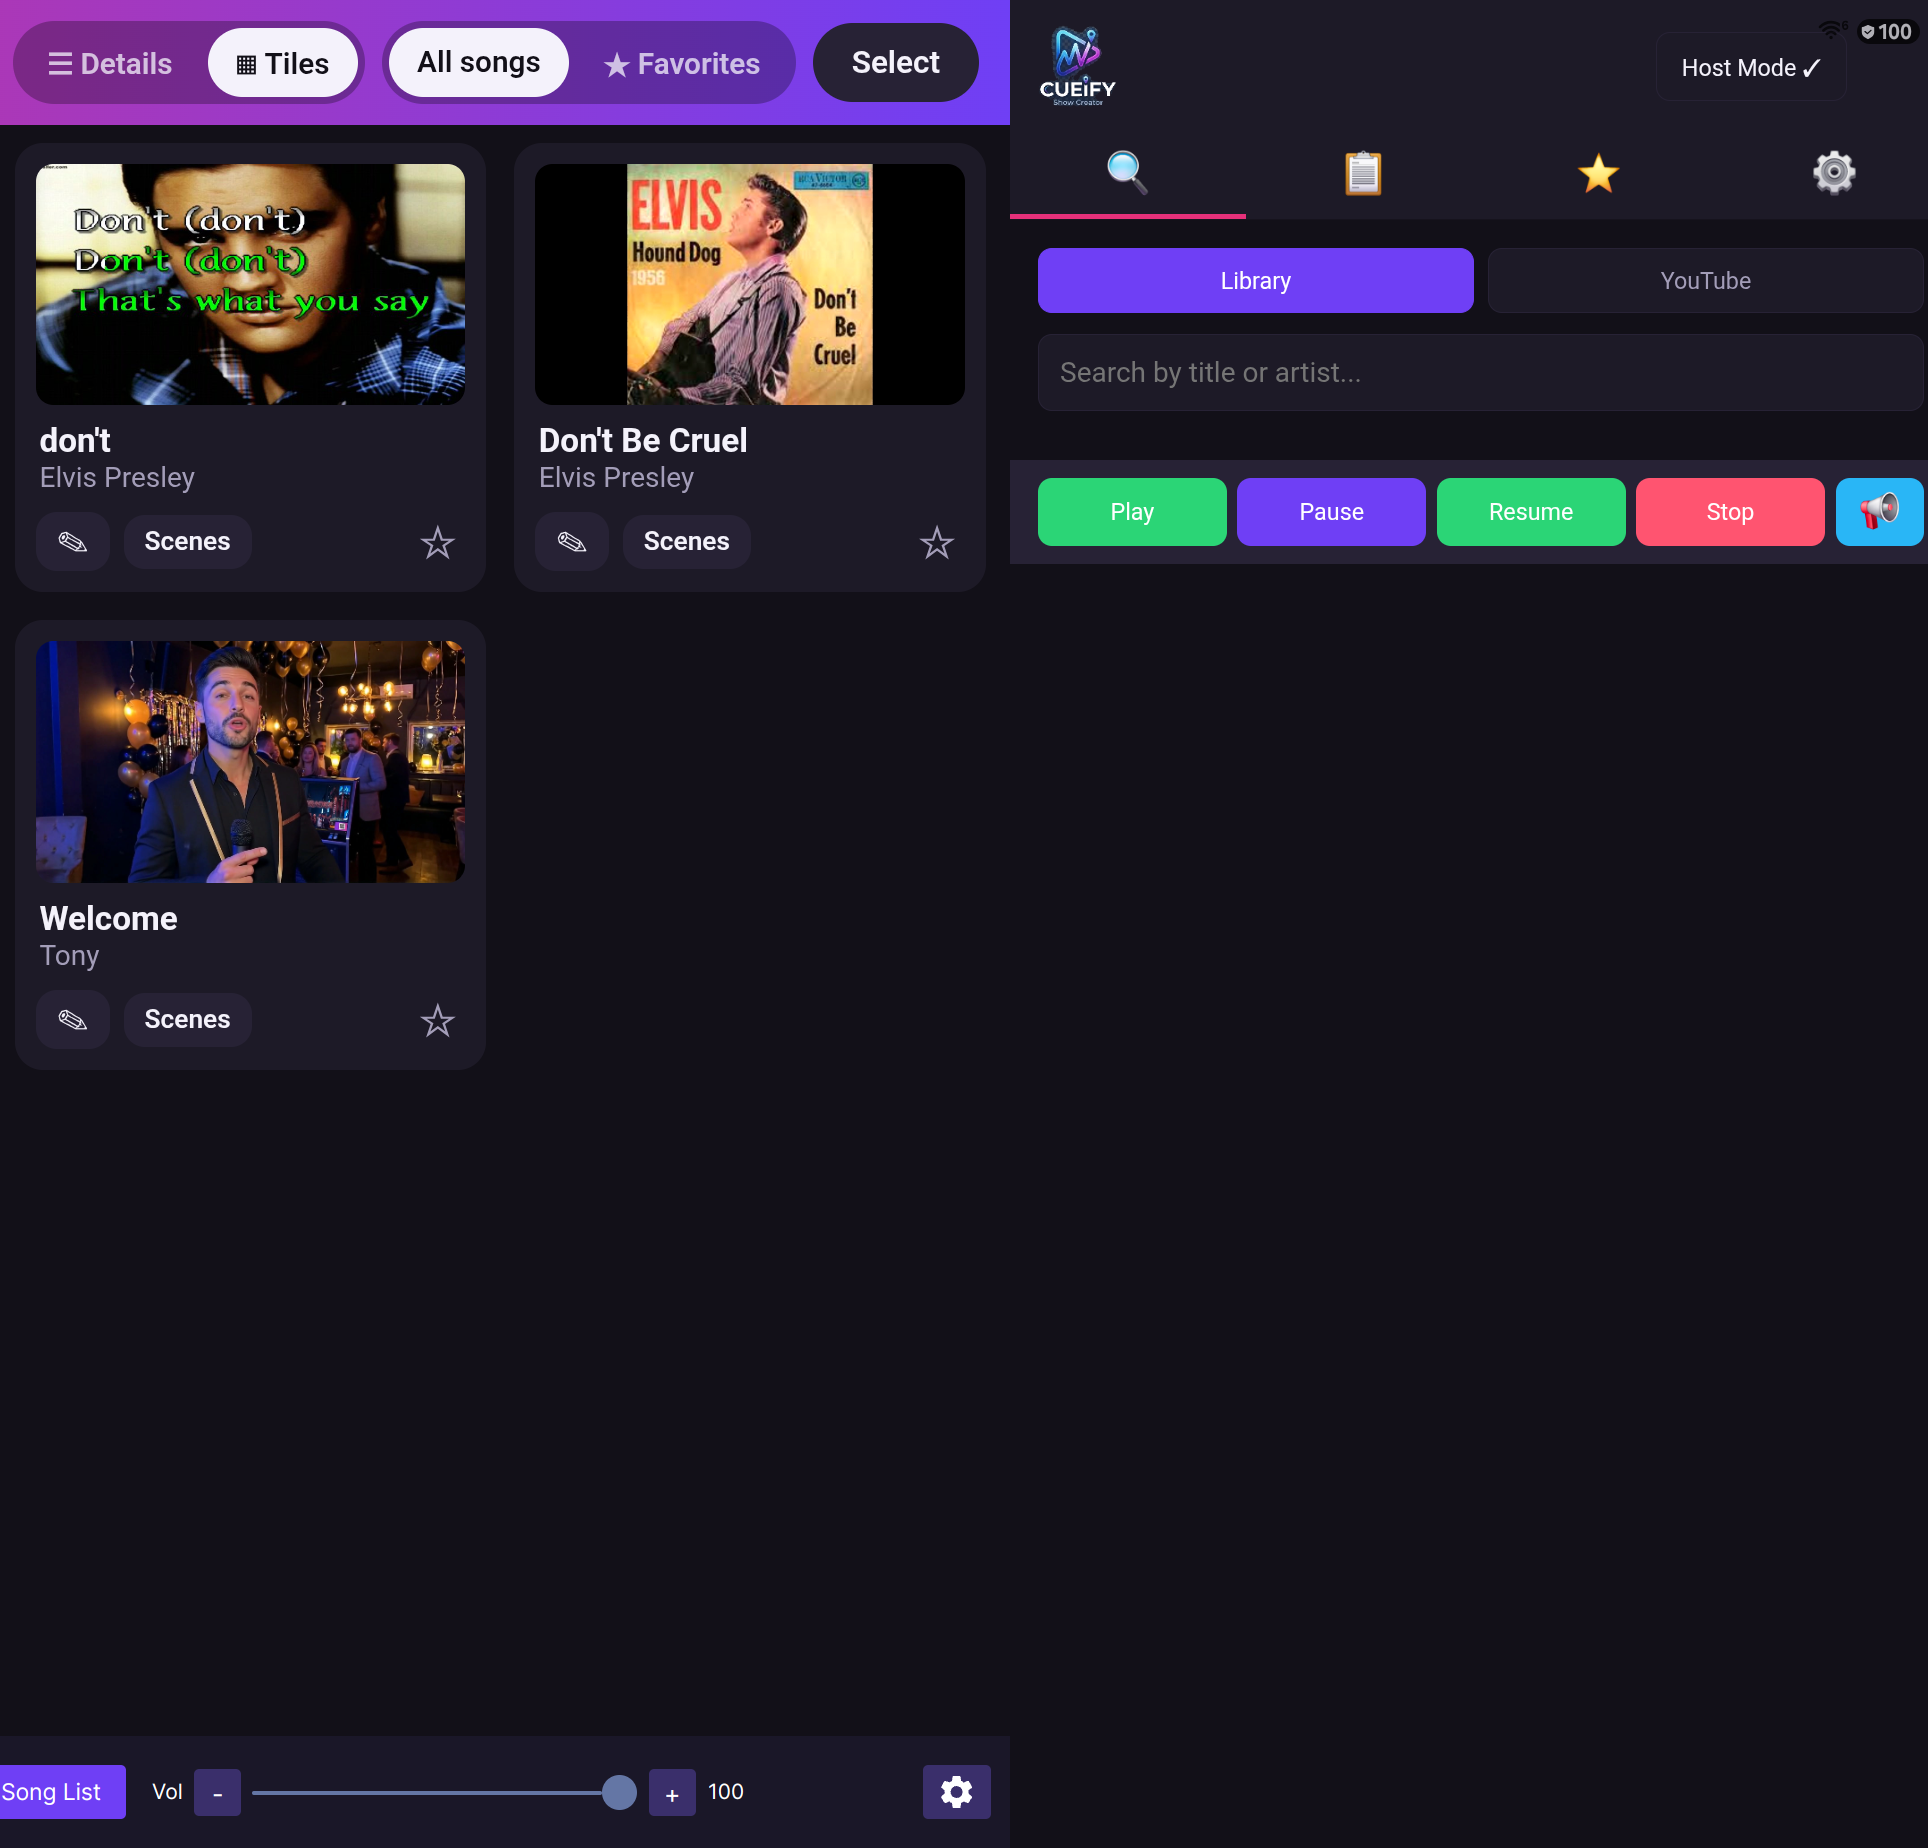Open the clipboard queue tab
This screenshot has height=1848, width=1928.
coord(1363,172)
